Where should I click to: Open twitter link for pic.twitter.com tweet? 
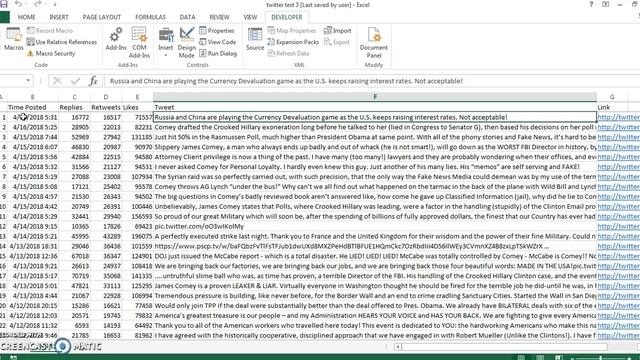point(618,226)
